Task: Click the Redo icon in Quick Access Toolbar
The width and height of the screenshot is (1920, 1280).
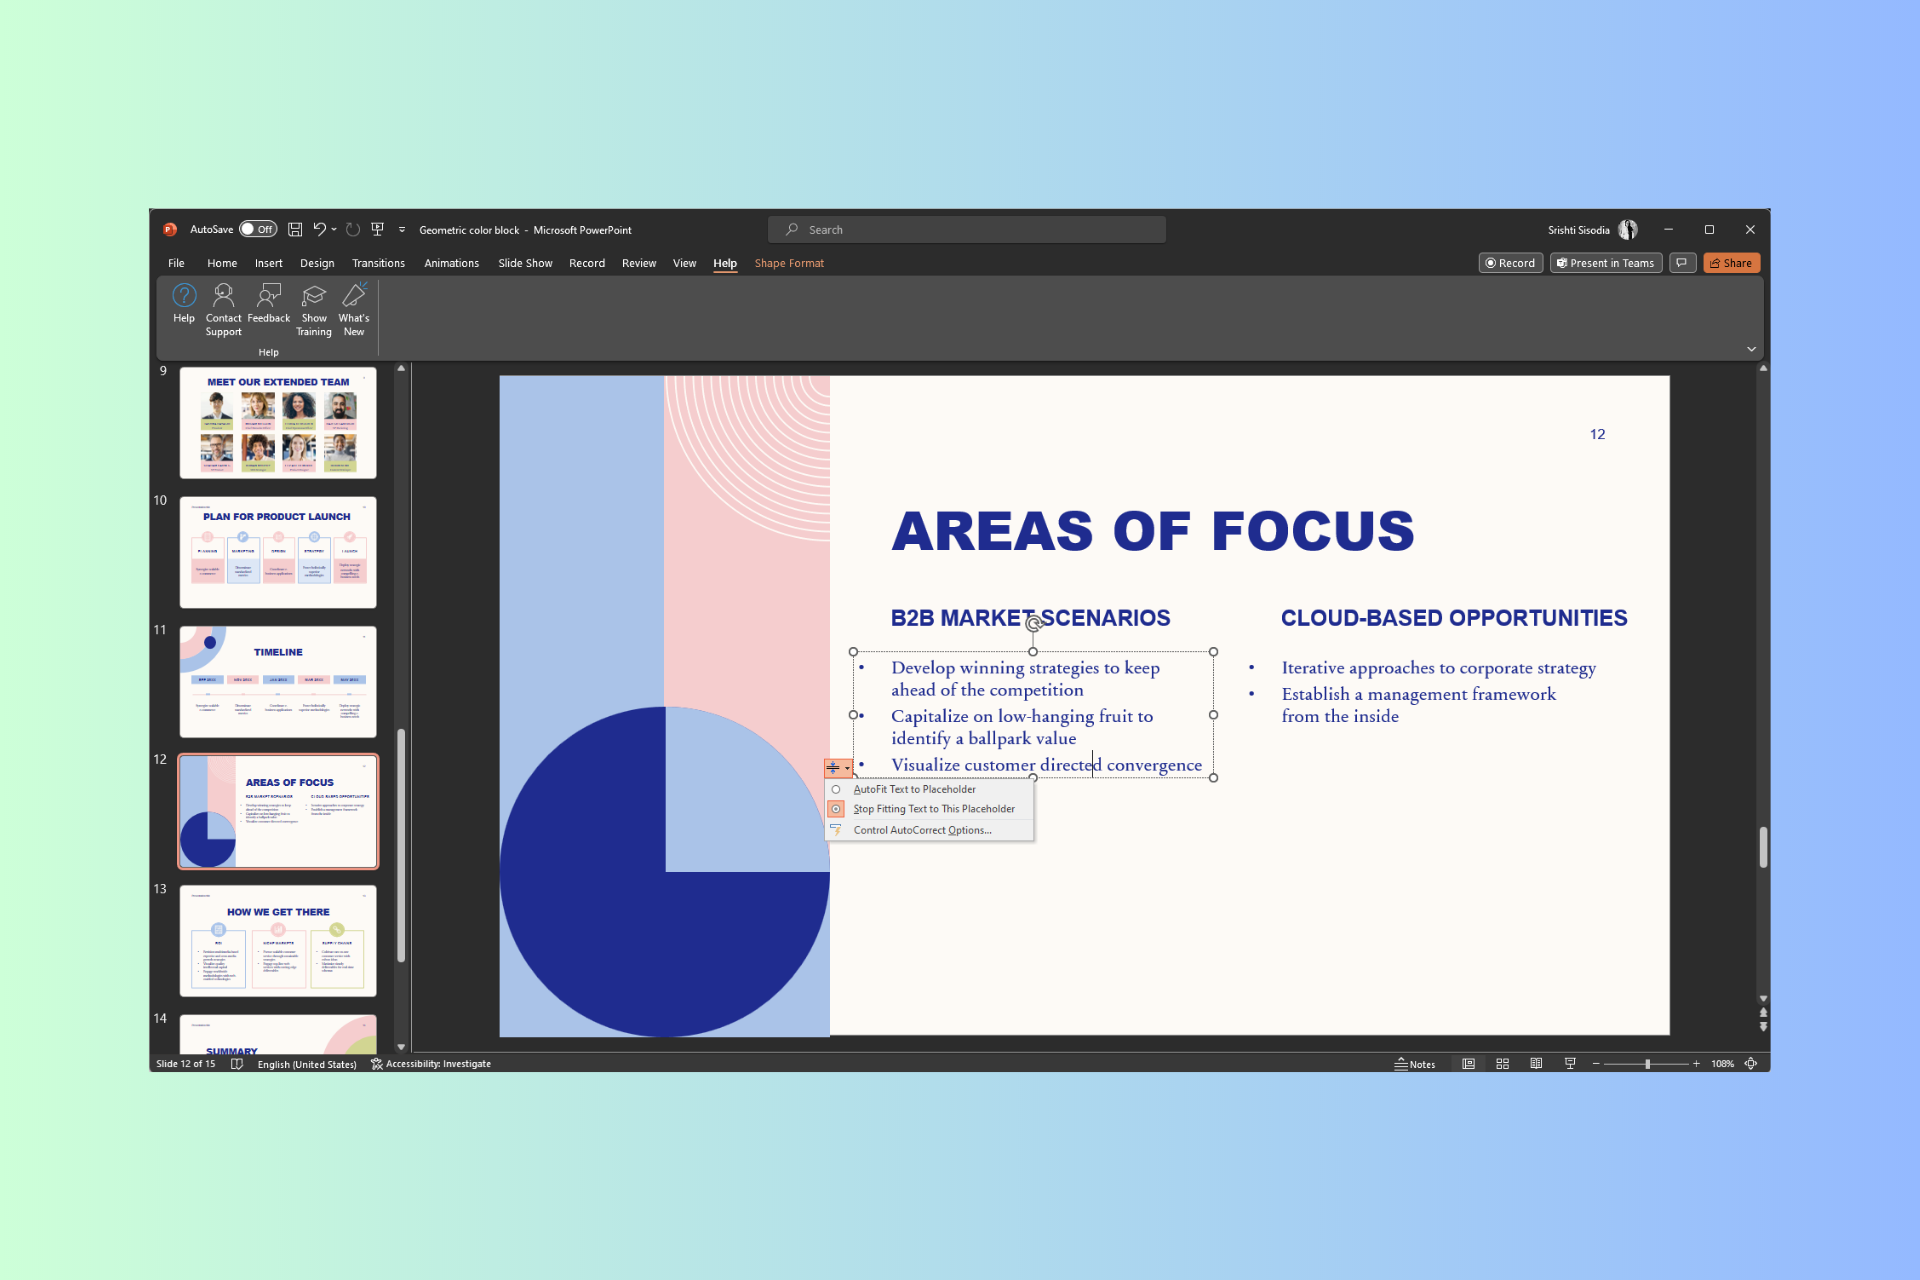Action: [x=353, y=230]
